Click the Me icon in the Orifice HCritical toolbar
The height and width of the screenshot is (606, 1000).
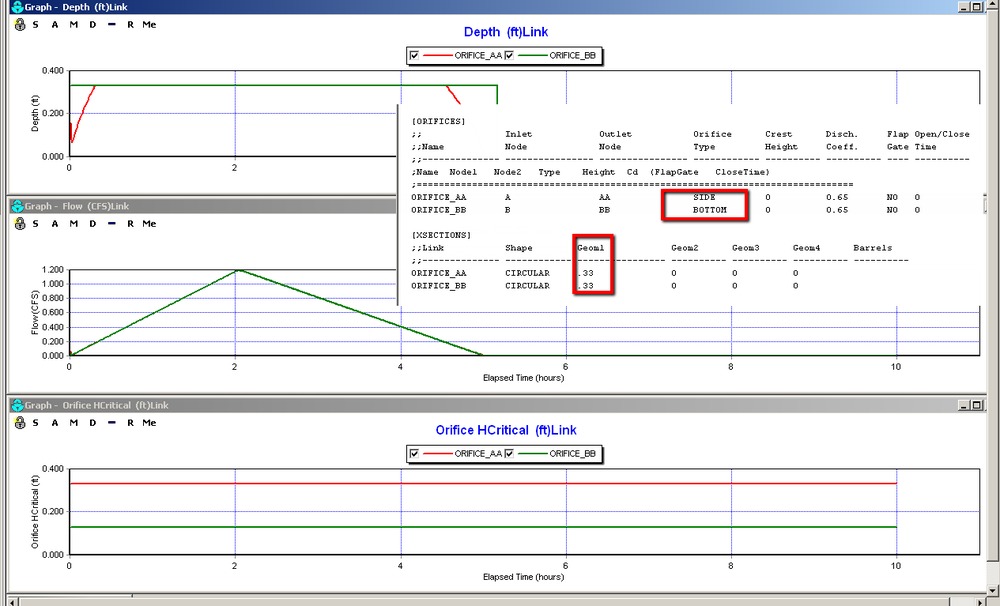point(148,422)
